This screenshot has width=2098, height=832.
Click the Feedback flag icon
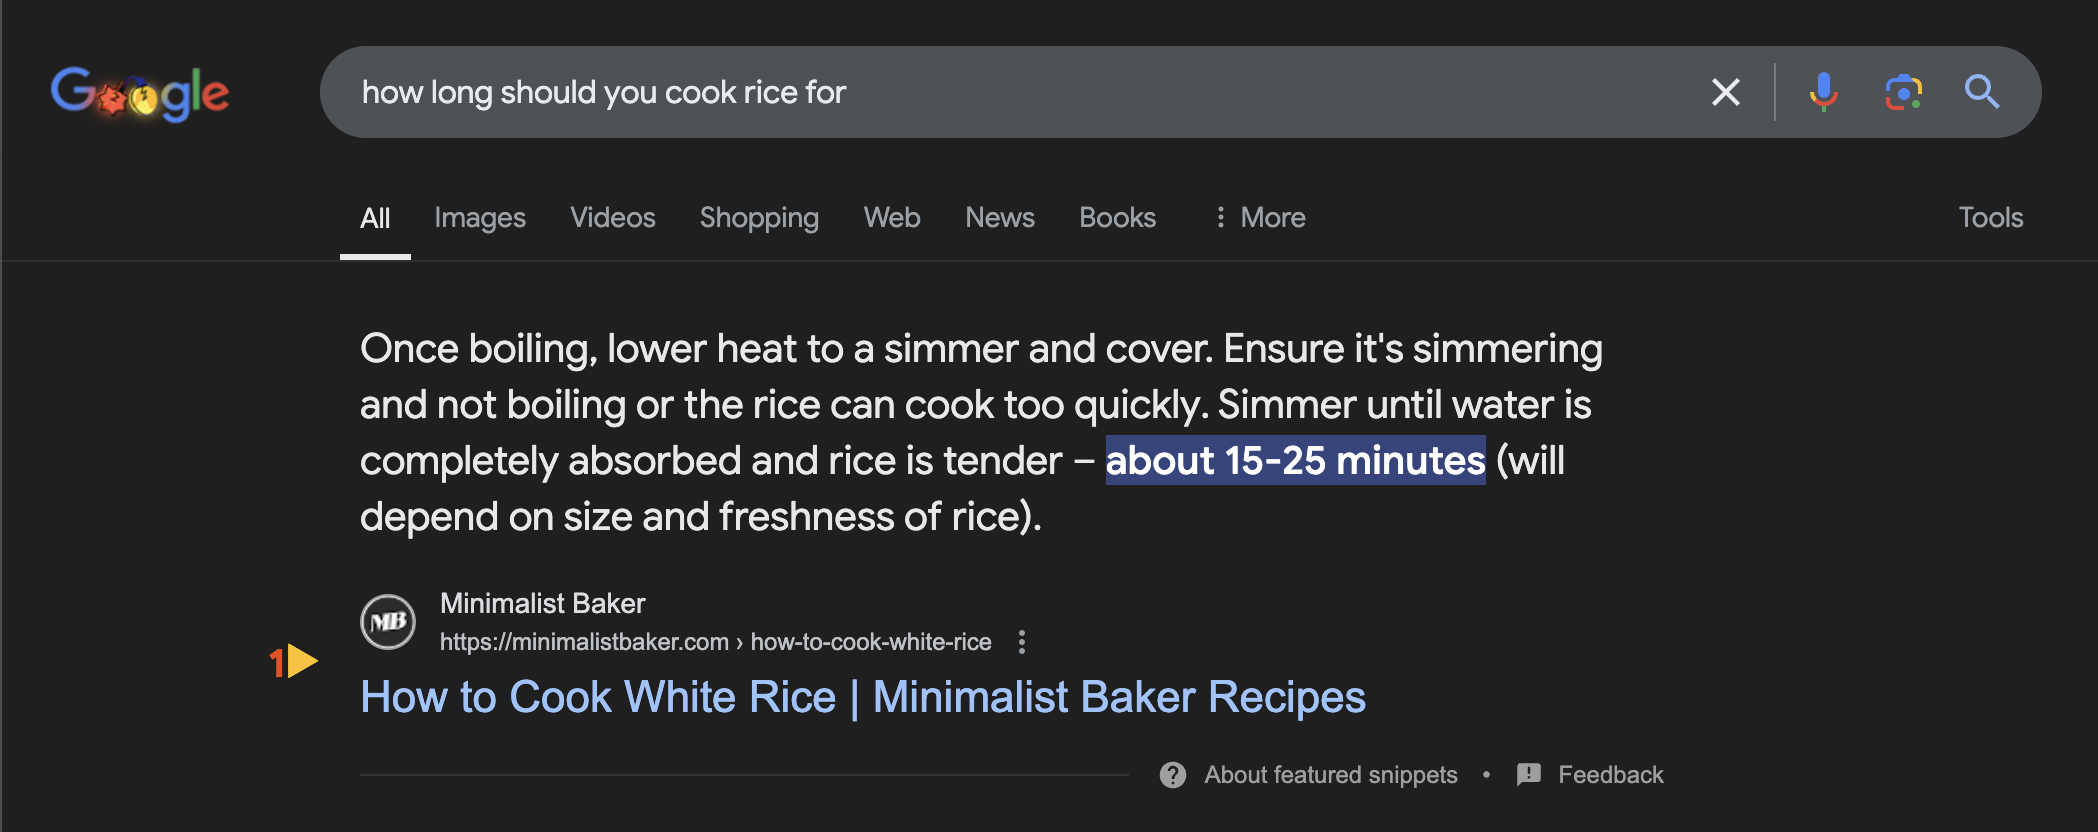(1529, 775)
